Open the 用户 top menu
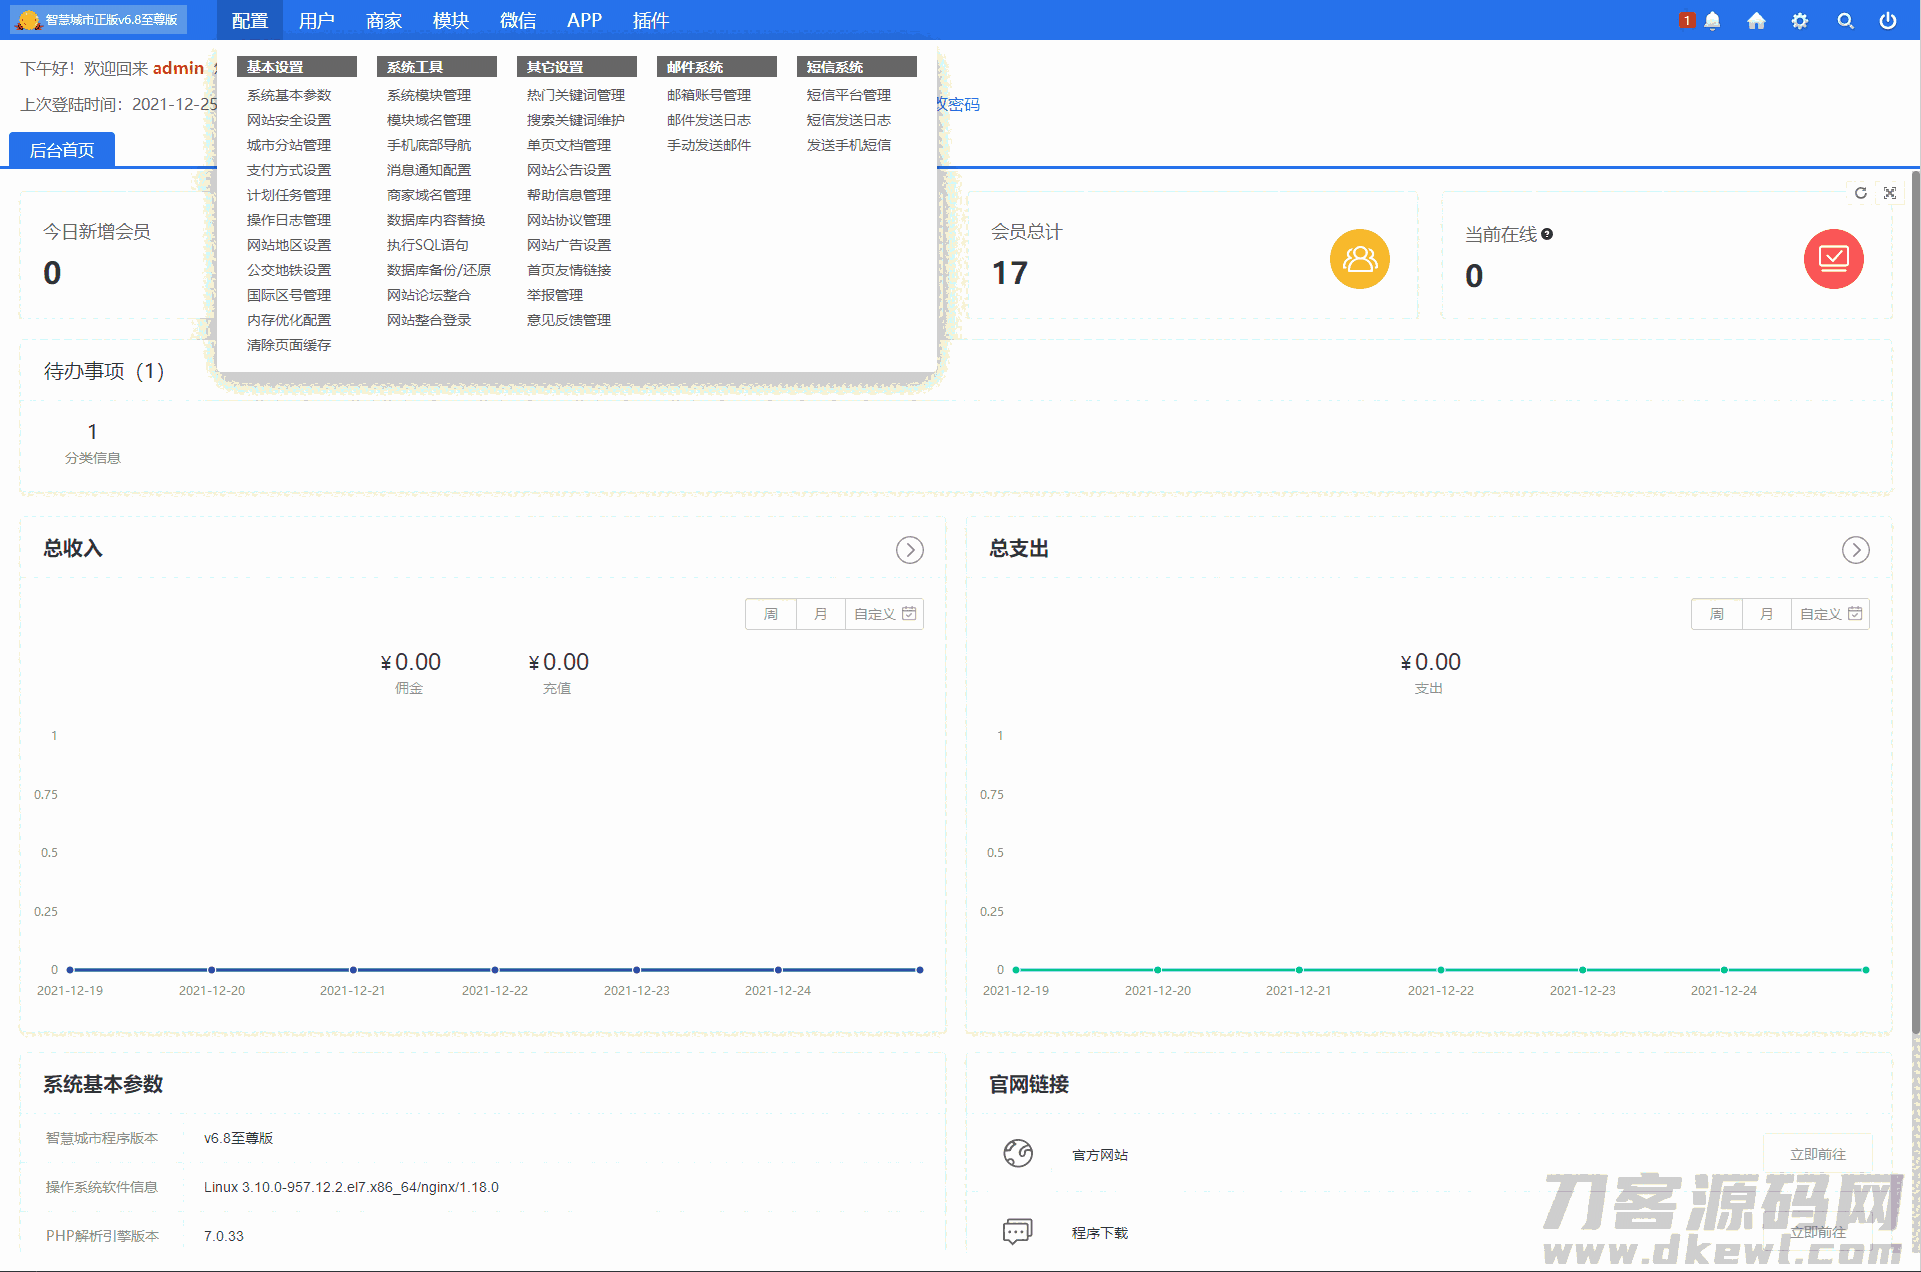The width and height of the screenshot is (1921, 1272). pos(316,21)
